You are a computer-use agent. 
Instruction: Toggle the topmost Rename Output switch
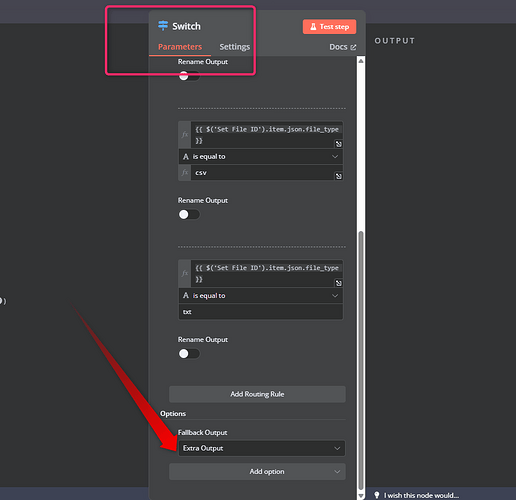pos(189,76)
